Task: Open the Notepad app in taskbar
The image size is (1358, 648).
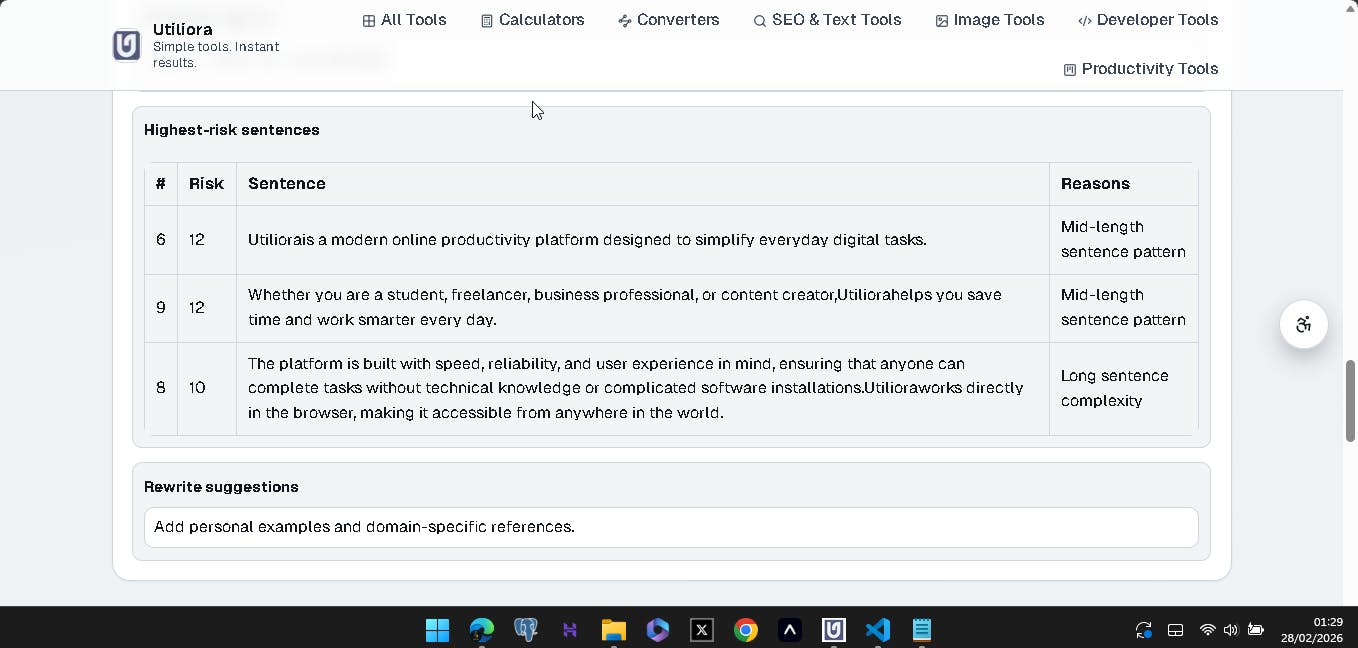Action: click(922, 630)
